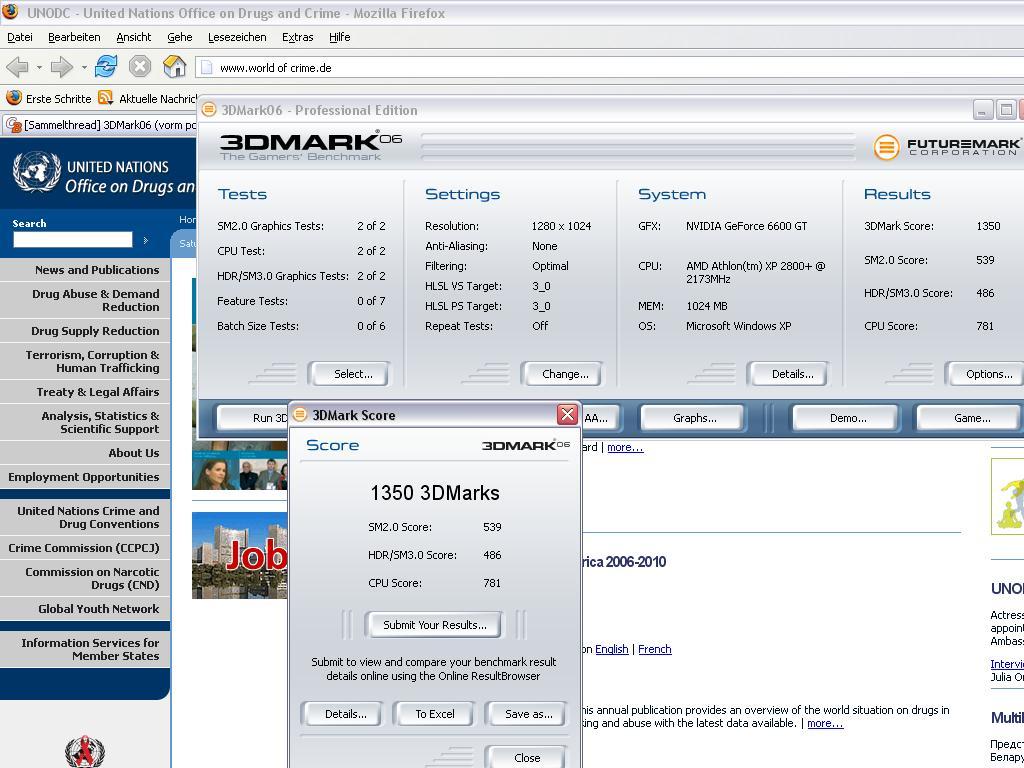Open the Lesezeichen menu

click(x=237, y=37)
